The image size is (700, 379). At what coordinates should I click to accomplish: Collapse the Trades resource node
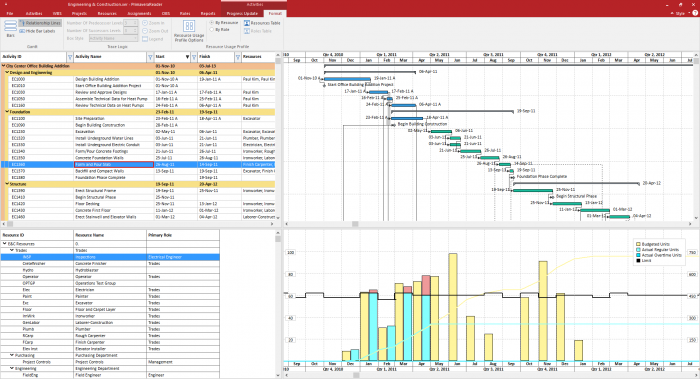point(12,250)
